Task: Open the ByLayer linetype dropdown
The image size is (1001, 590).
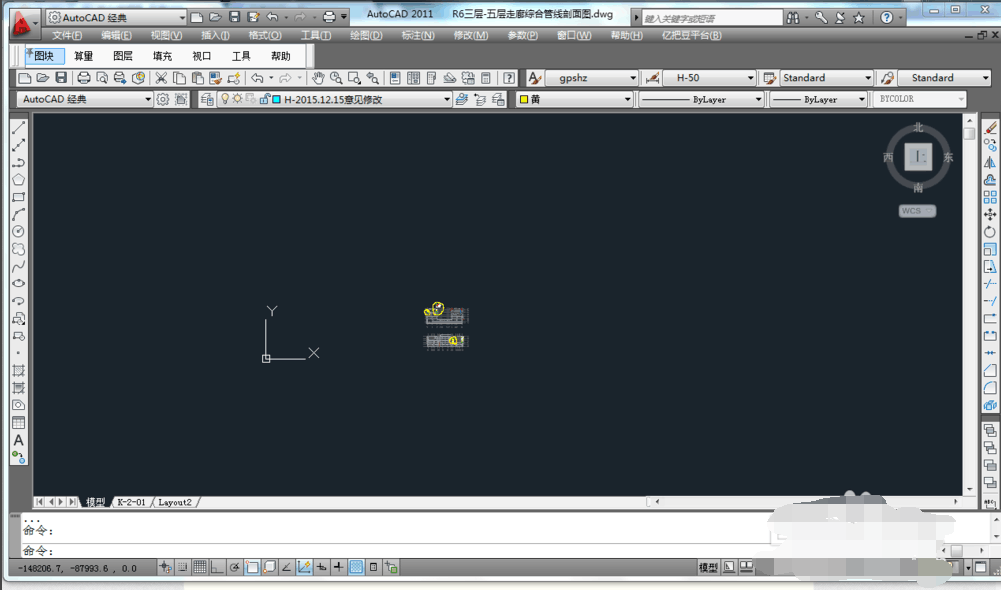Action: 701,99
